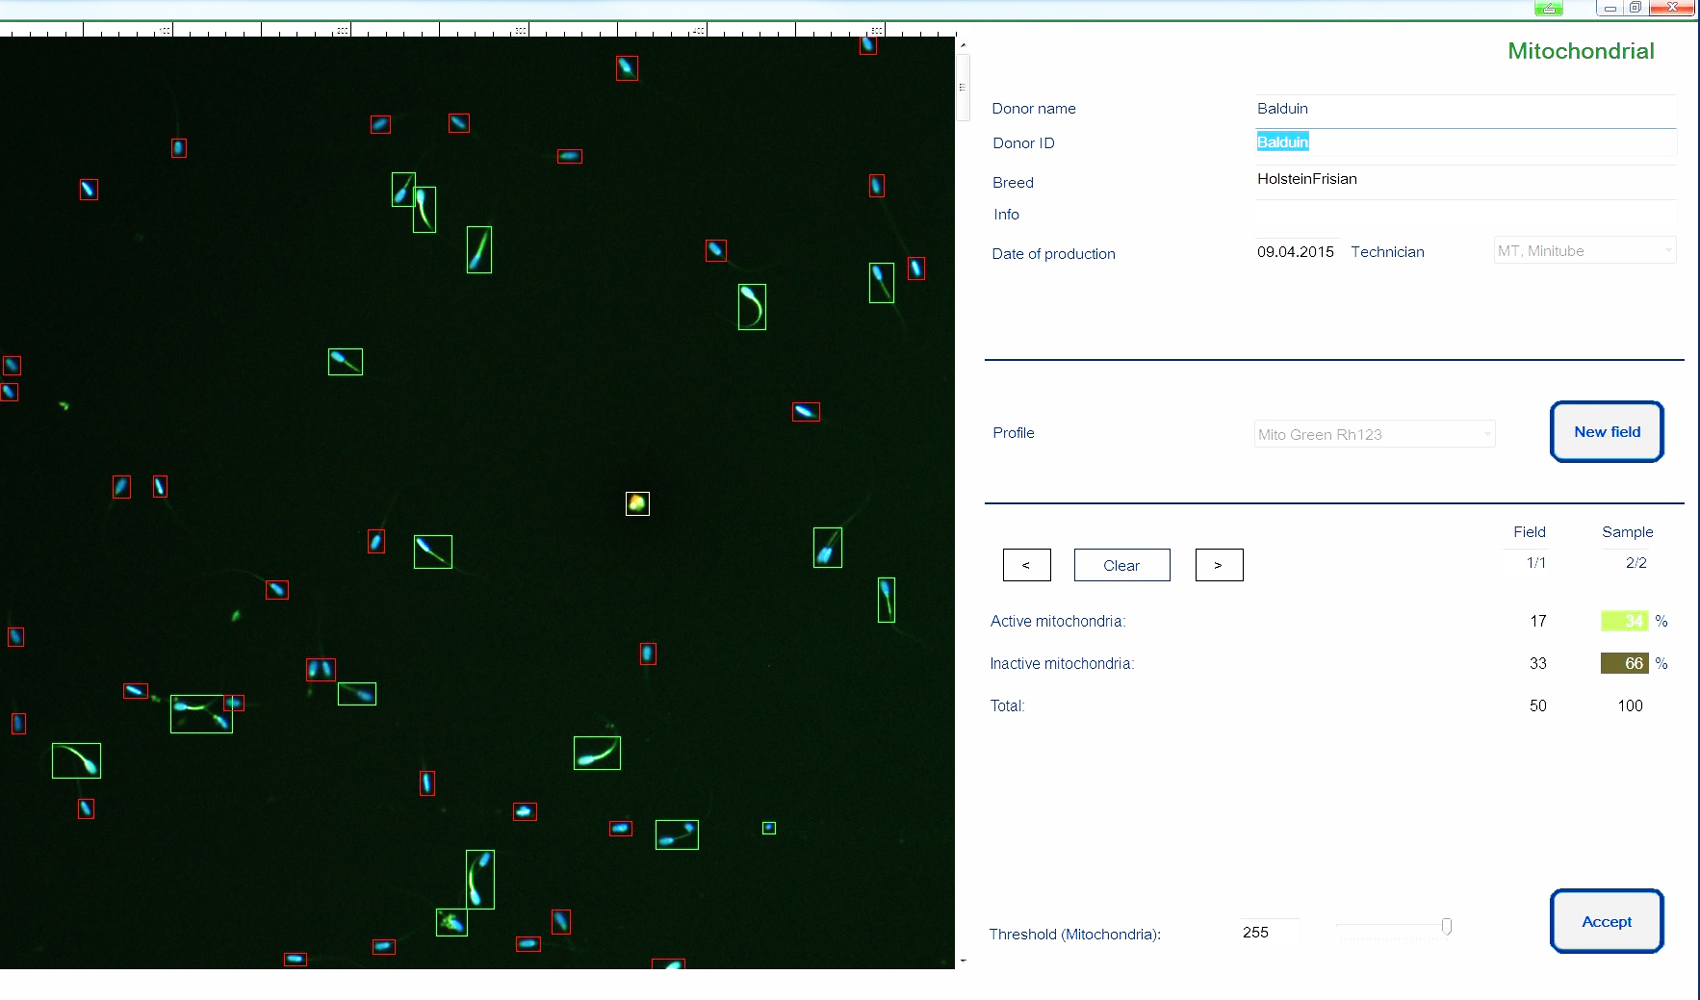Click the yellow-highlighted cell in the image
This screenshot has width=1700, height=1000.
[637, 504]
